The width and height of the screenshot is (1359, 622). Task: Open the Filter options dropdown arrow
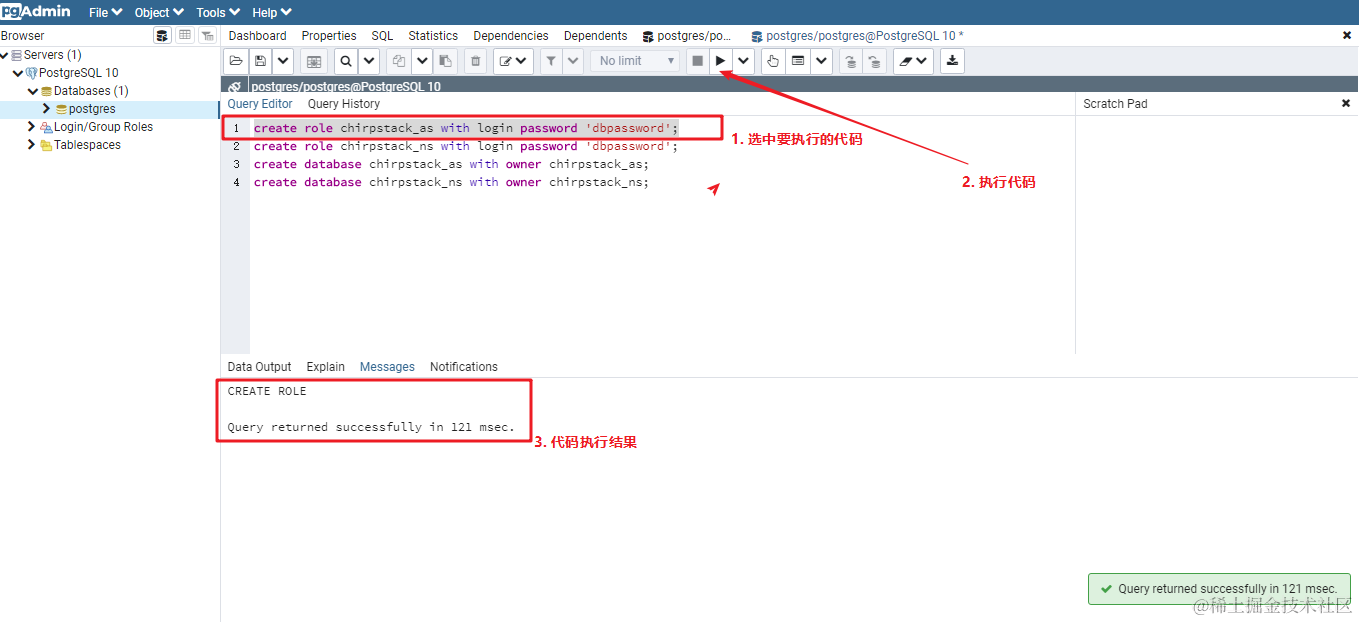tap(573, 61)
